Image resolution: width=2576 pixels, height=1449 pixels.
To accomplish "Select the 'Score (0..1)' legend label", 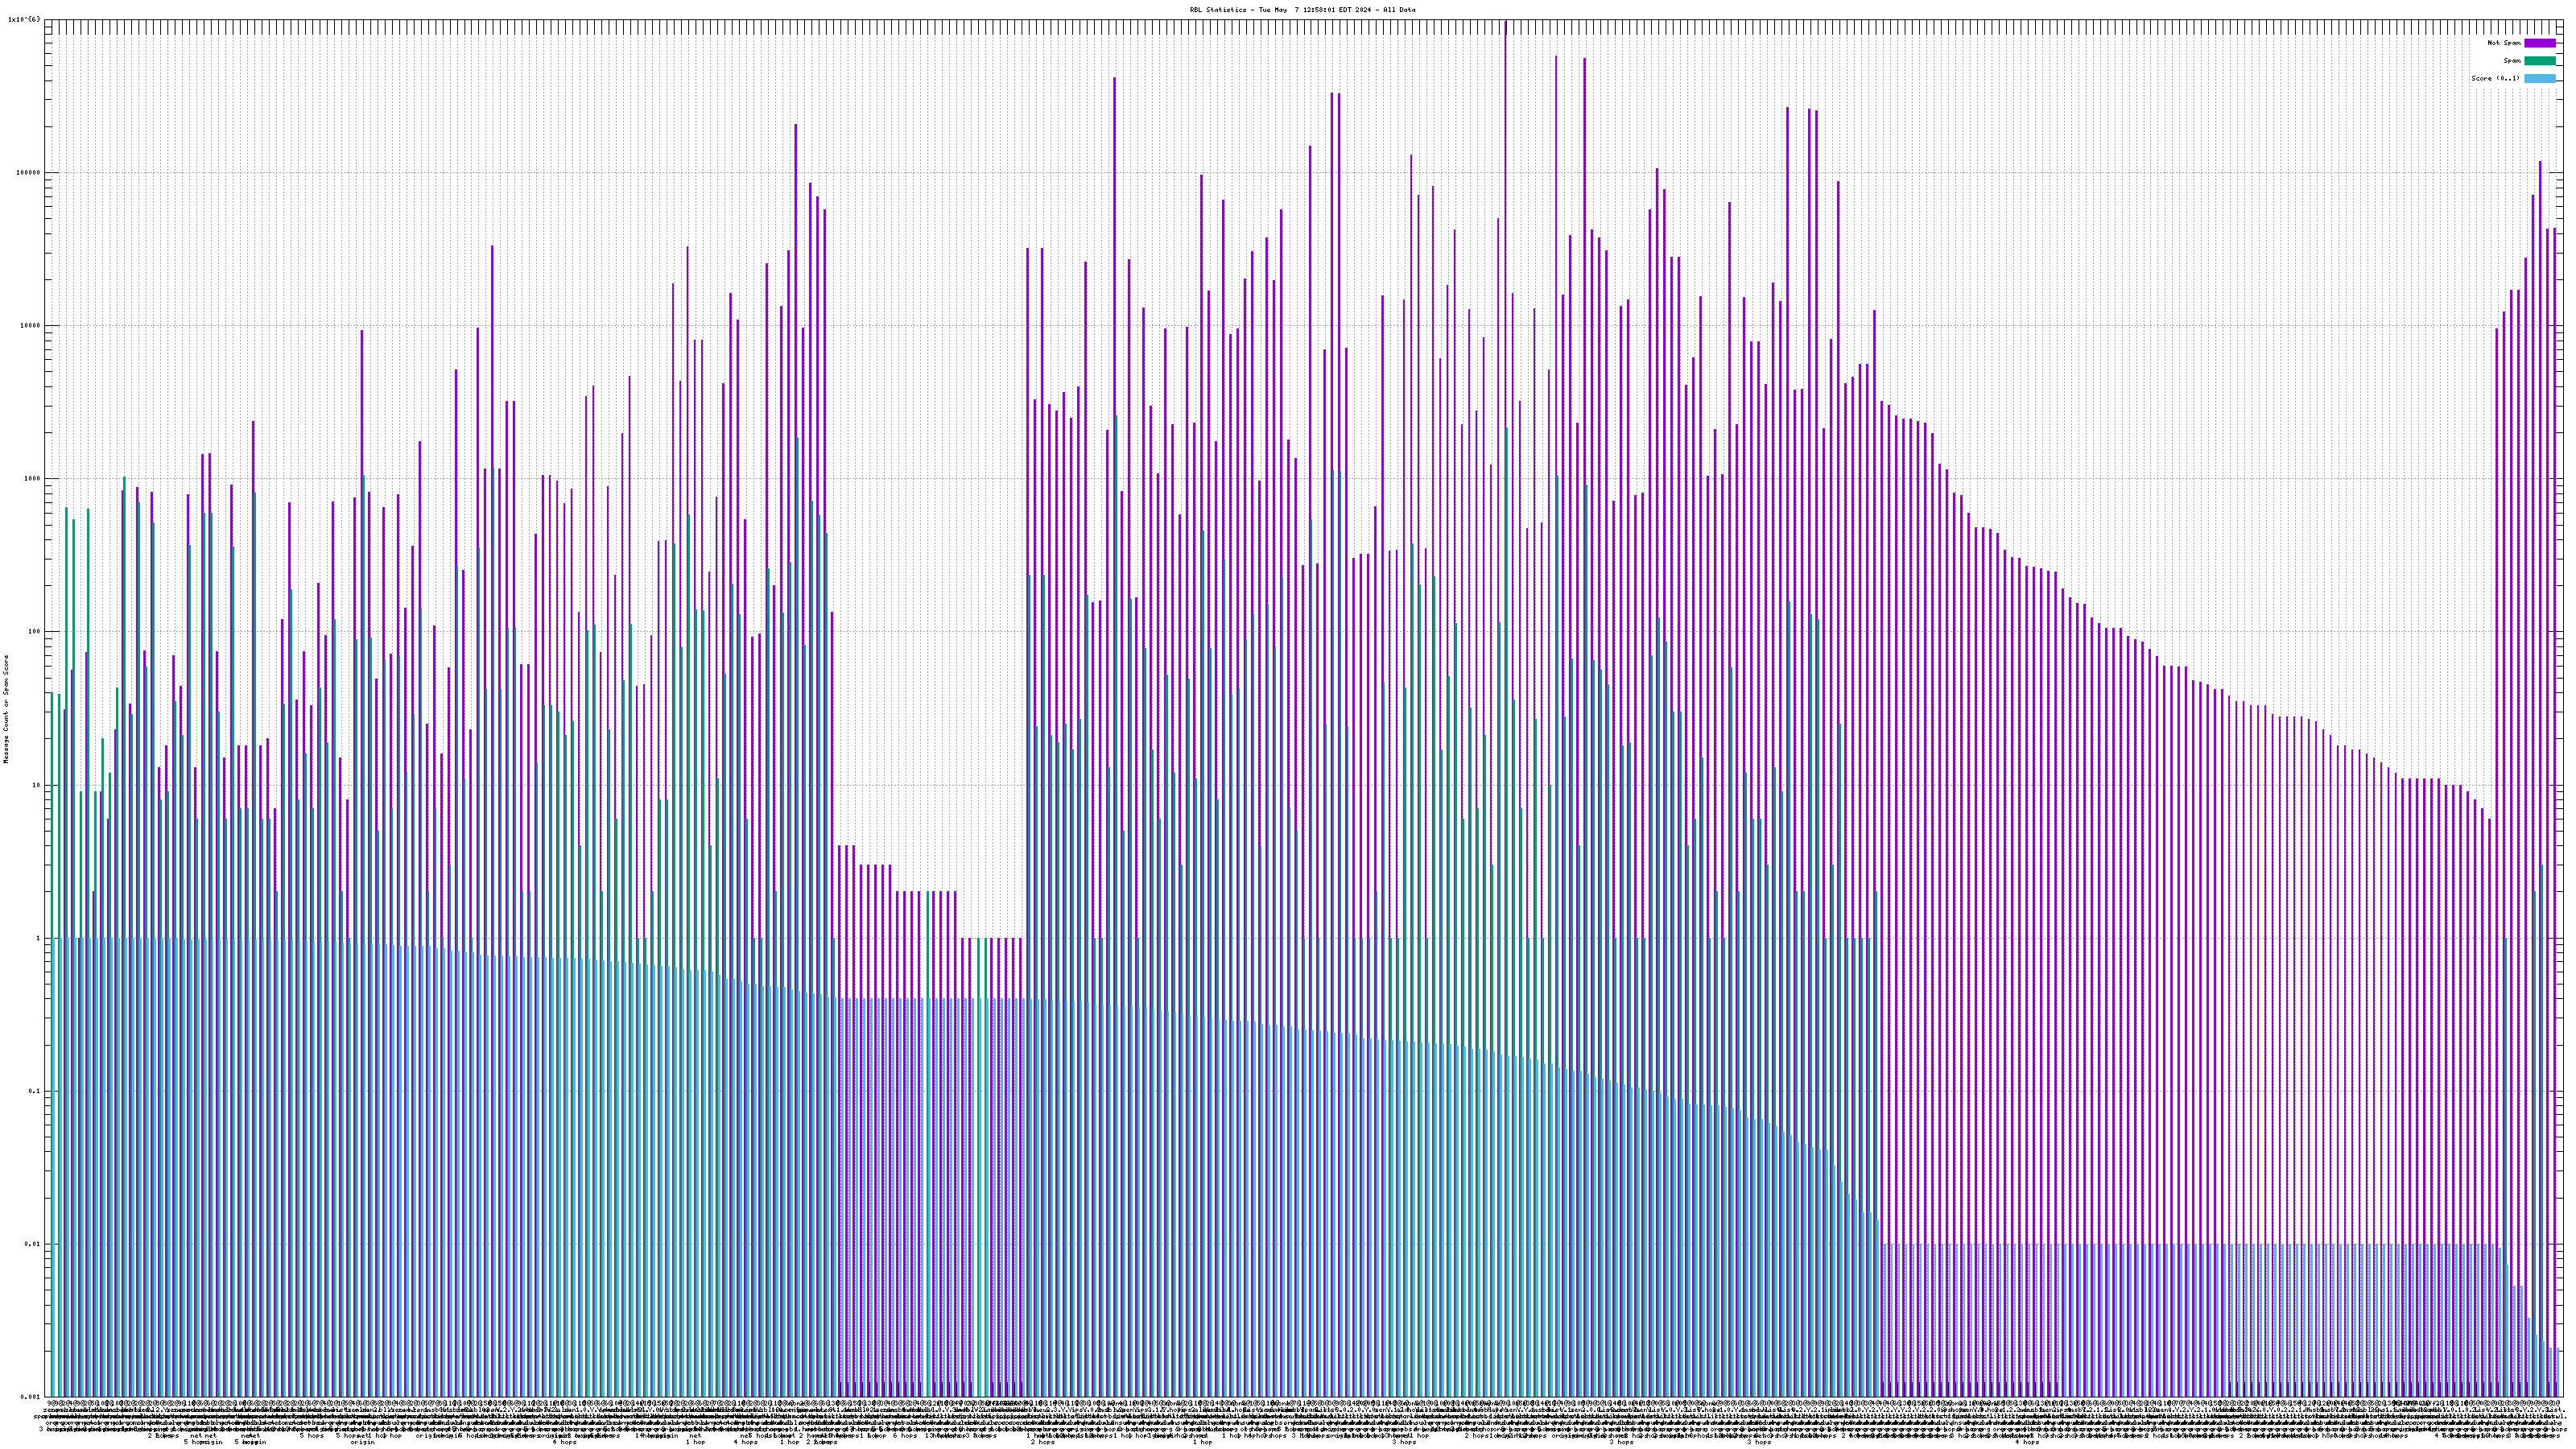I will (2495, 78).
